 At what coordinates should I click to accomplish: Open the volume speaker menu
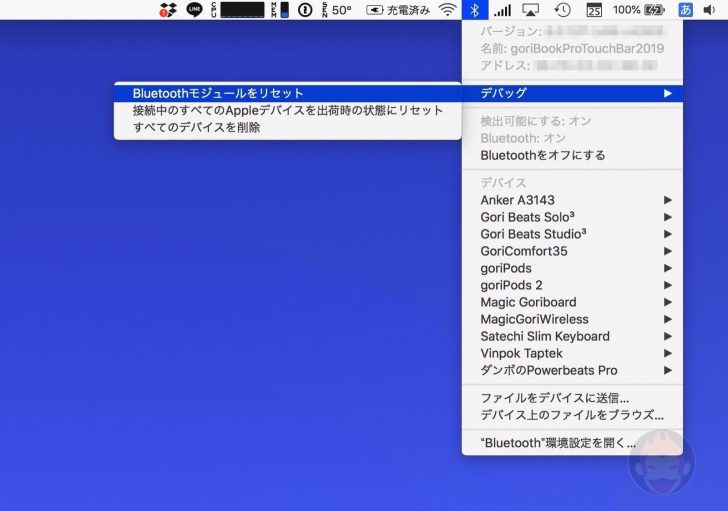coord(709,10)
